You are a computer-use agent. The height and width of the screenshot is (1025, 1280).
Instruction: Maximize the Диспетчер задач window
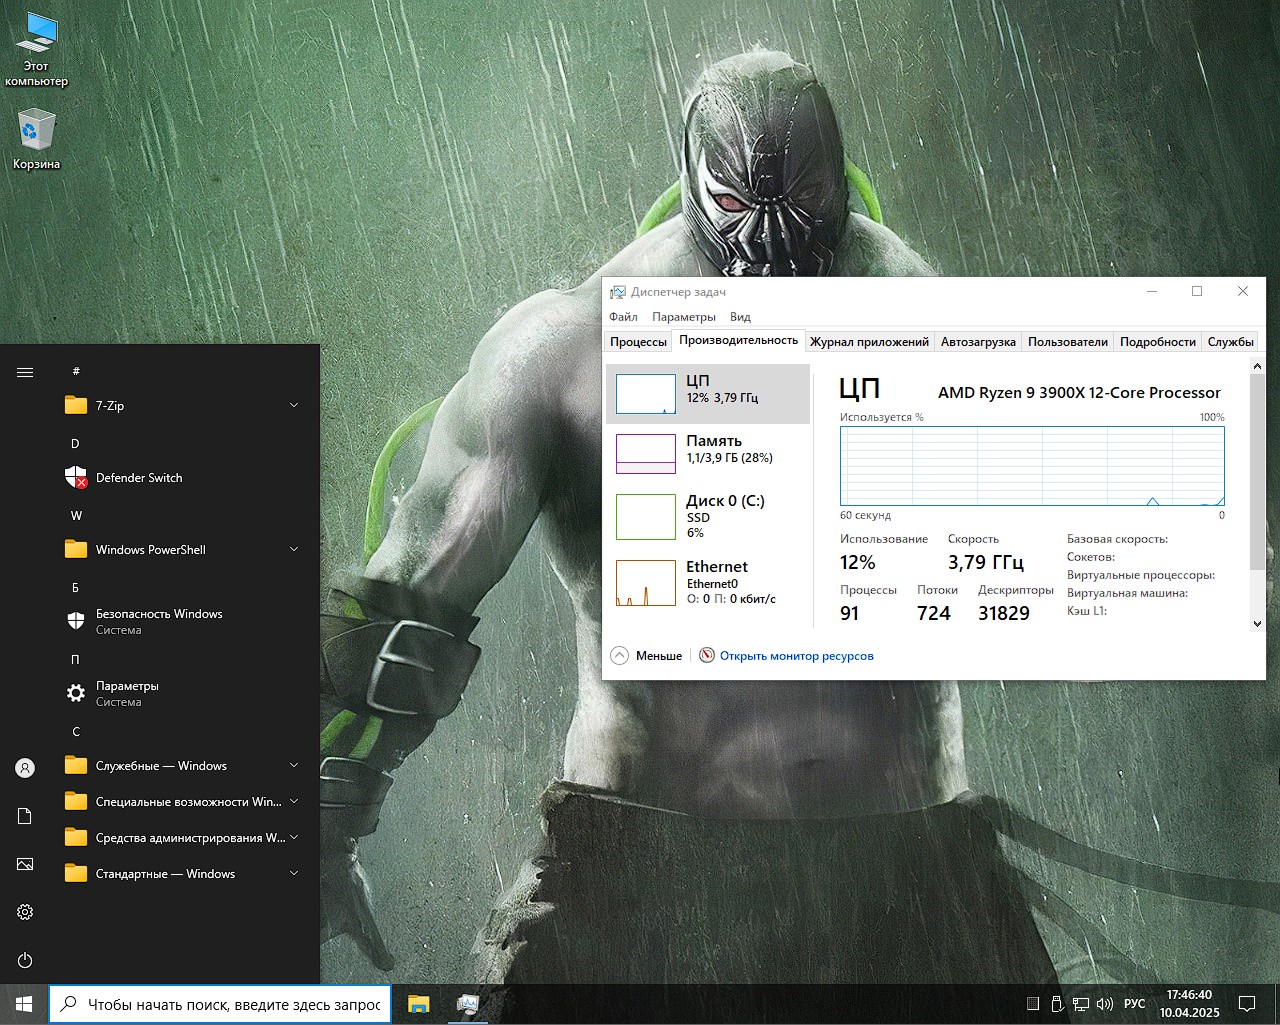click(1197, 292)
